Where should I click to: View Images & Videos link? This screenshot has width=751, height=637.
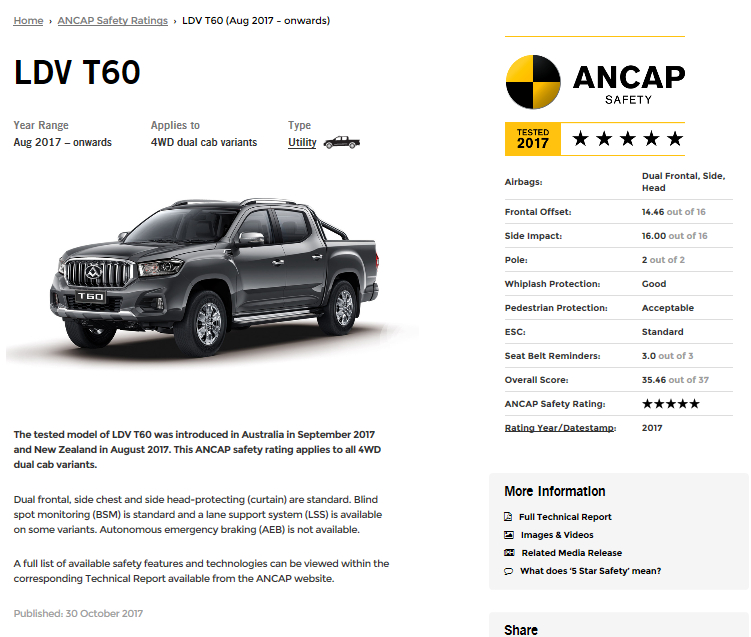[x=557, y=535]
